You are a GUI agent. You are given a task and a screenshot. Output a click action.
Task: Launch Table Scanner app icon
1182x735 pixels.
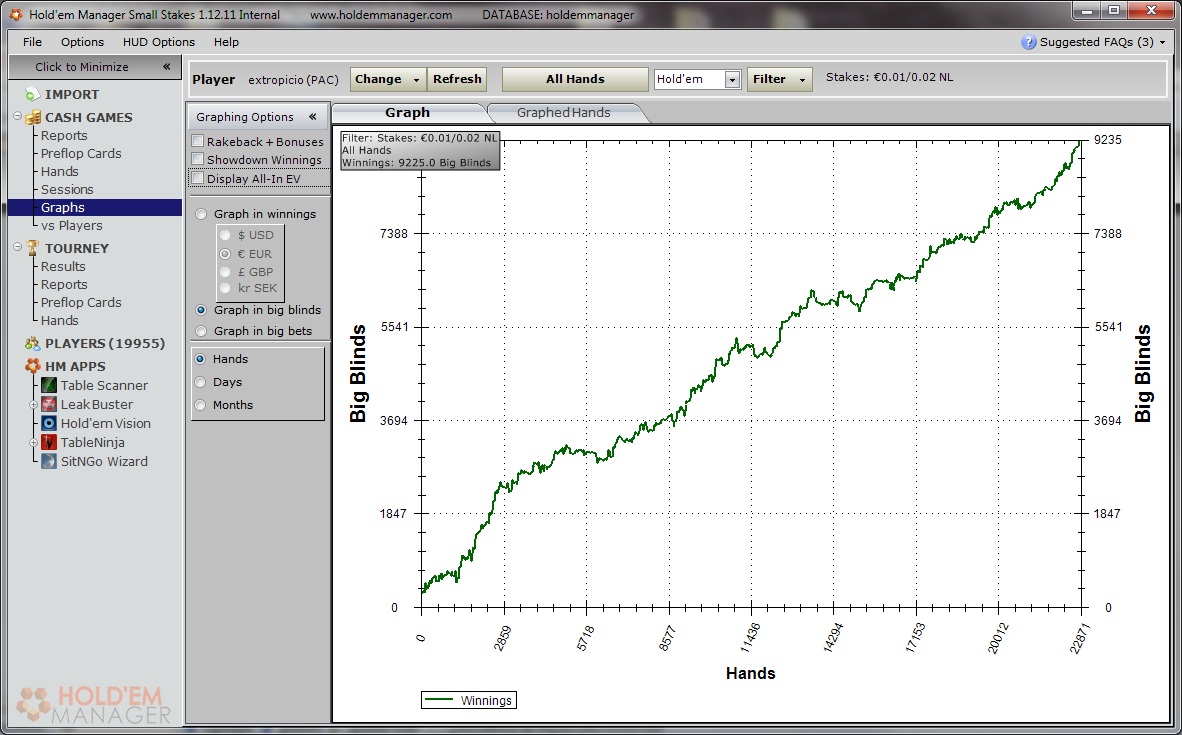pos(49,385)
